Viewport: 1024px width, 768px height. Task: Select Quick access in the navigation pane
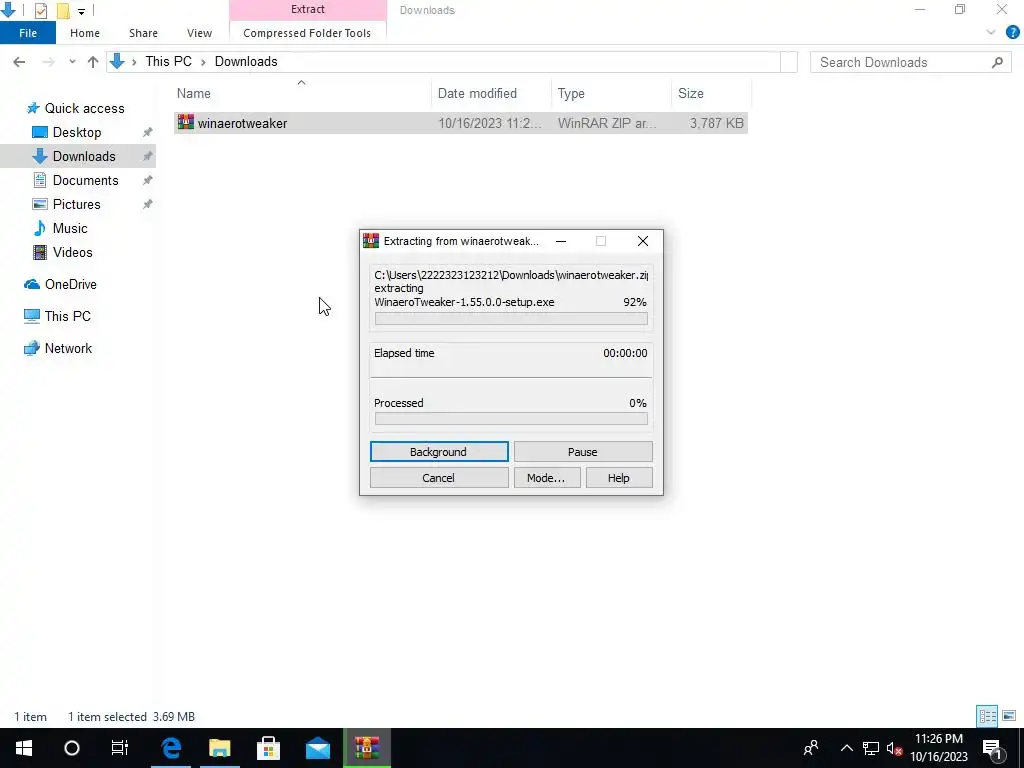84,108
